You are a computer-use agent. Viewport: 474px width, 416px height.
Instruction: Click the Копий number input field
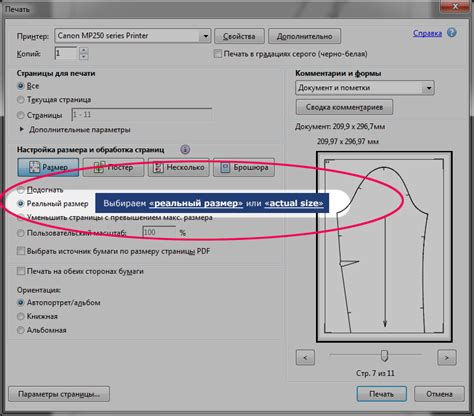66,53
